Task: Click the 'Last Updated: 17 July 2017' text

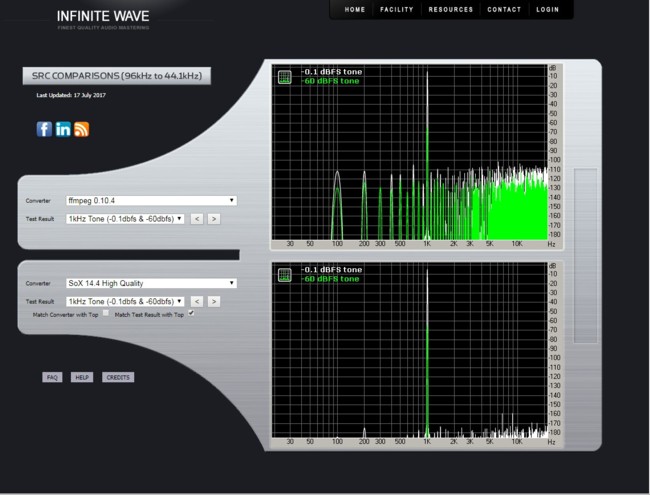Action: [71, 95]
